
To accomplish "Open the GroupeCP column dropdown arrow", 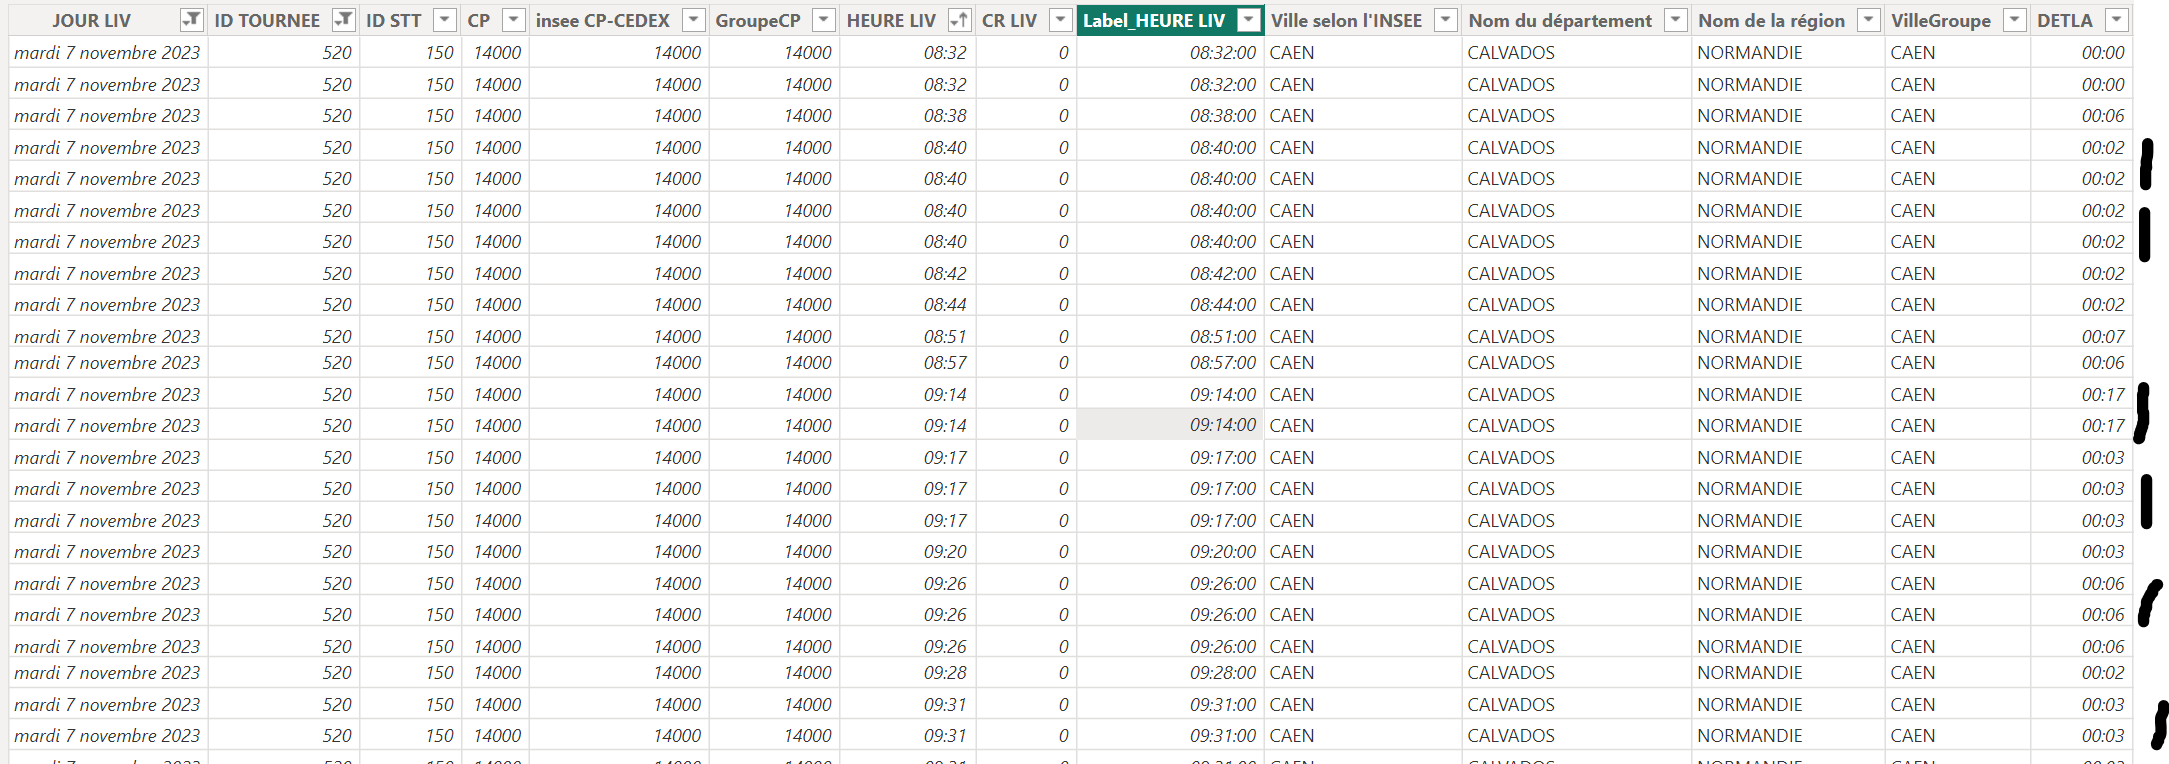I will coord(823,20).
